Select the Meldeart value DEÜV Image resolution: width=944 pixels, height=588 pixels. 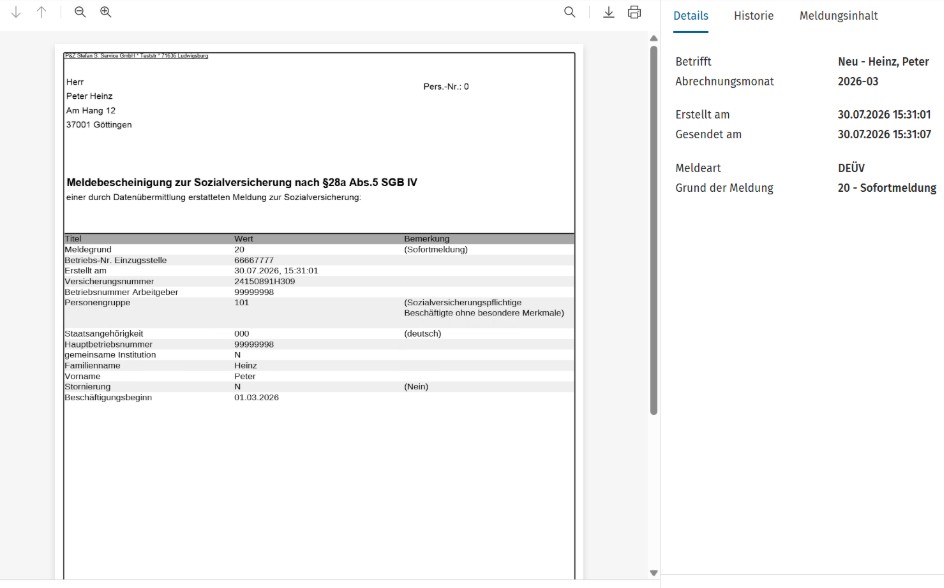[851, 168]
